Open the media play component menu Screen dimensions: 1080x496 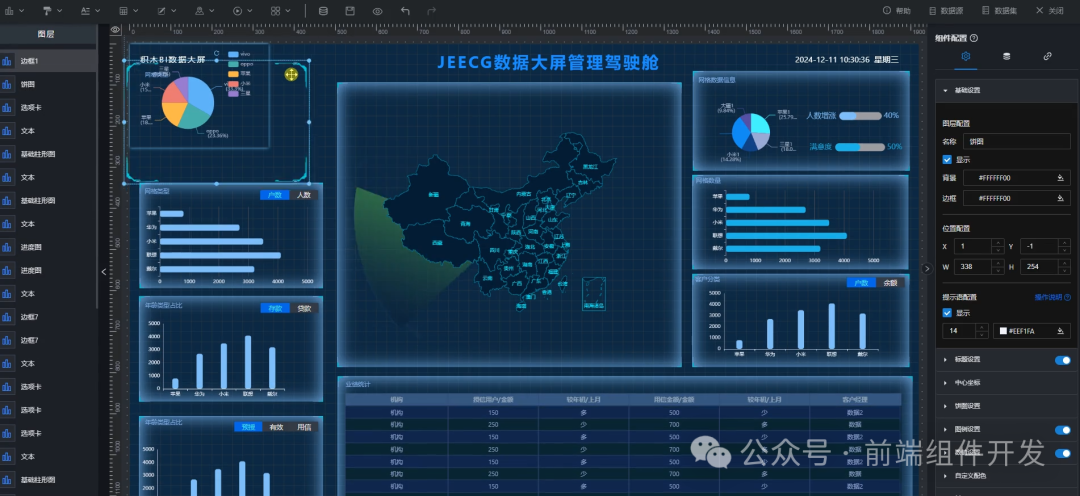click(x=242, y=11)
